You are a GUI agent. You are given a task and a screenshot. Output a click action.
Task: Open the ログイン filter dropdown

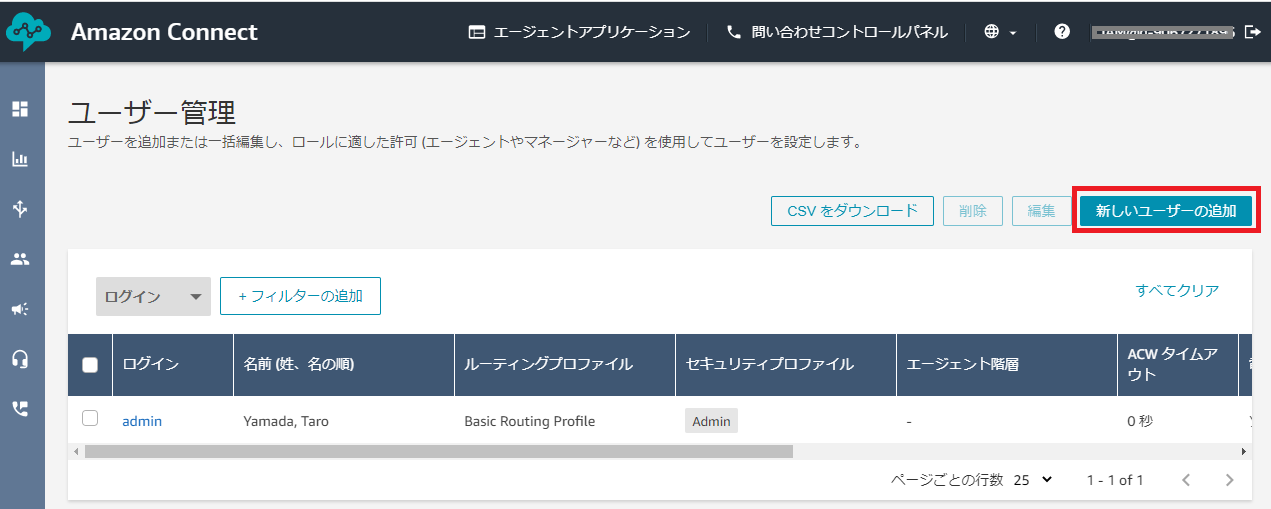coord(153,296)
